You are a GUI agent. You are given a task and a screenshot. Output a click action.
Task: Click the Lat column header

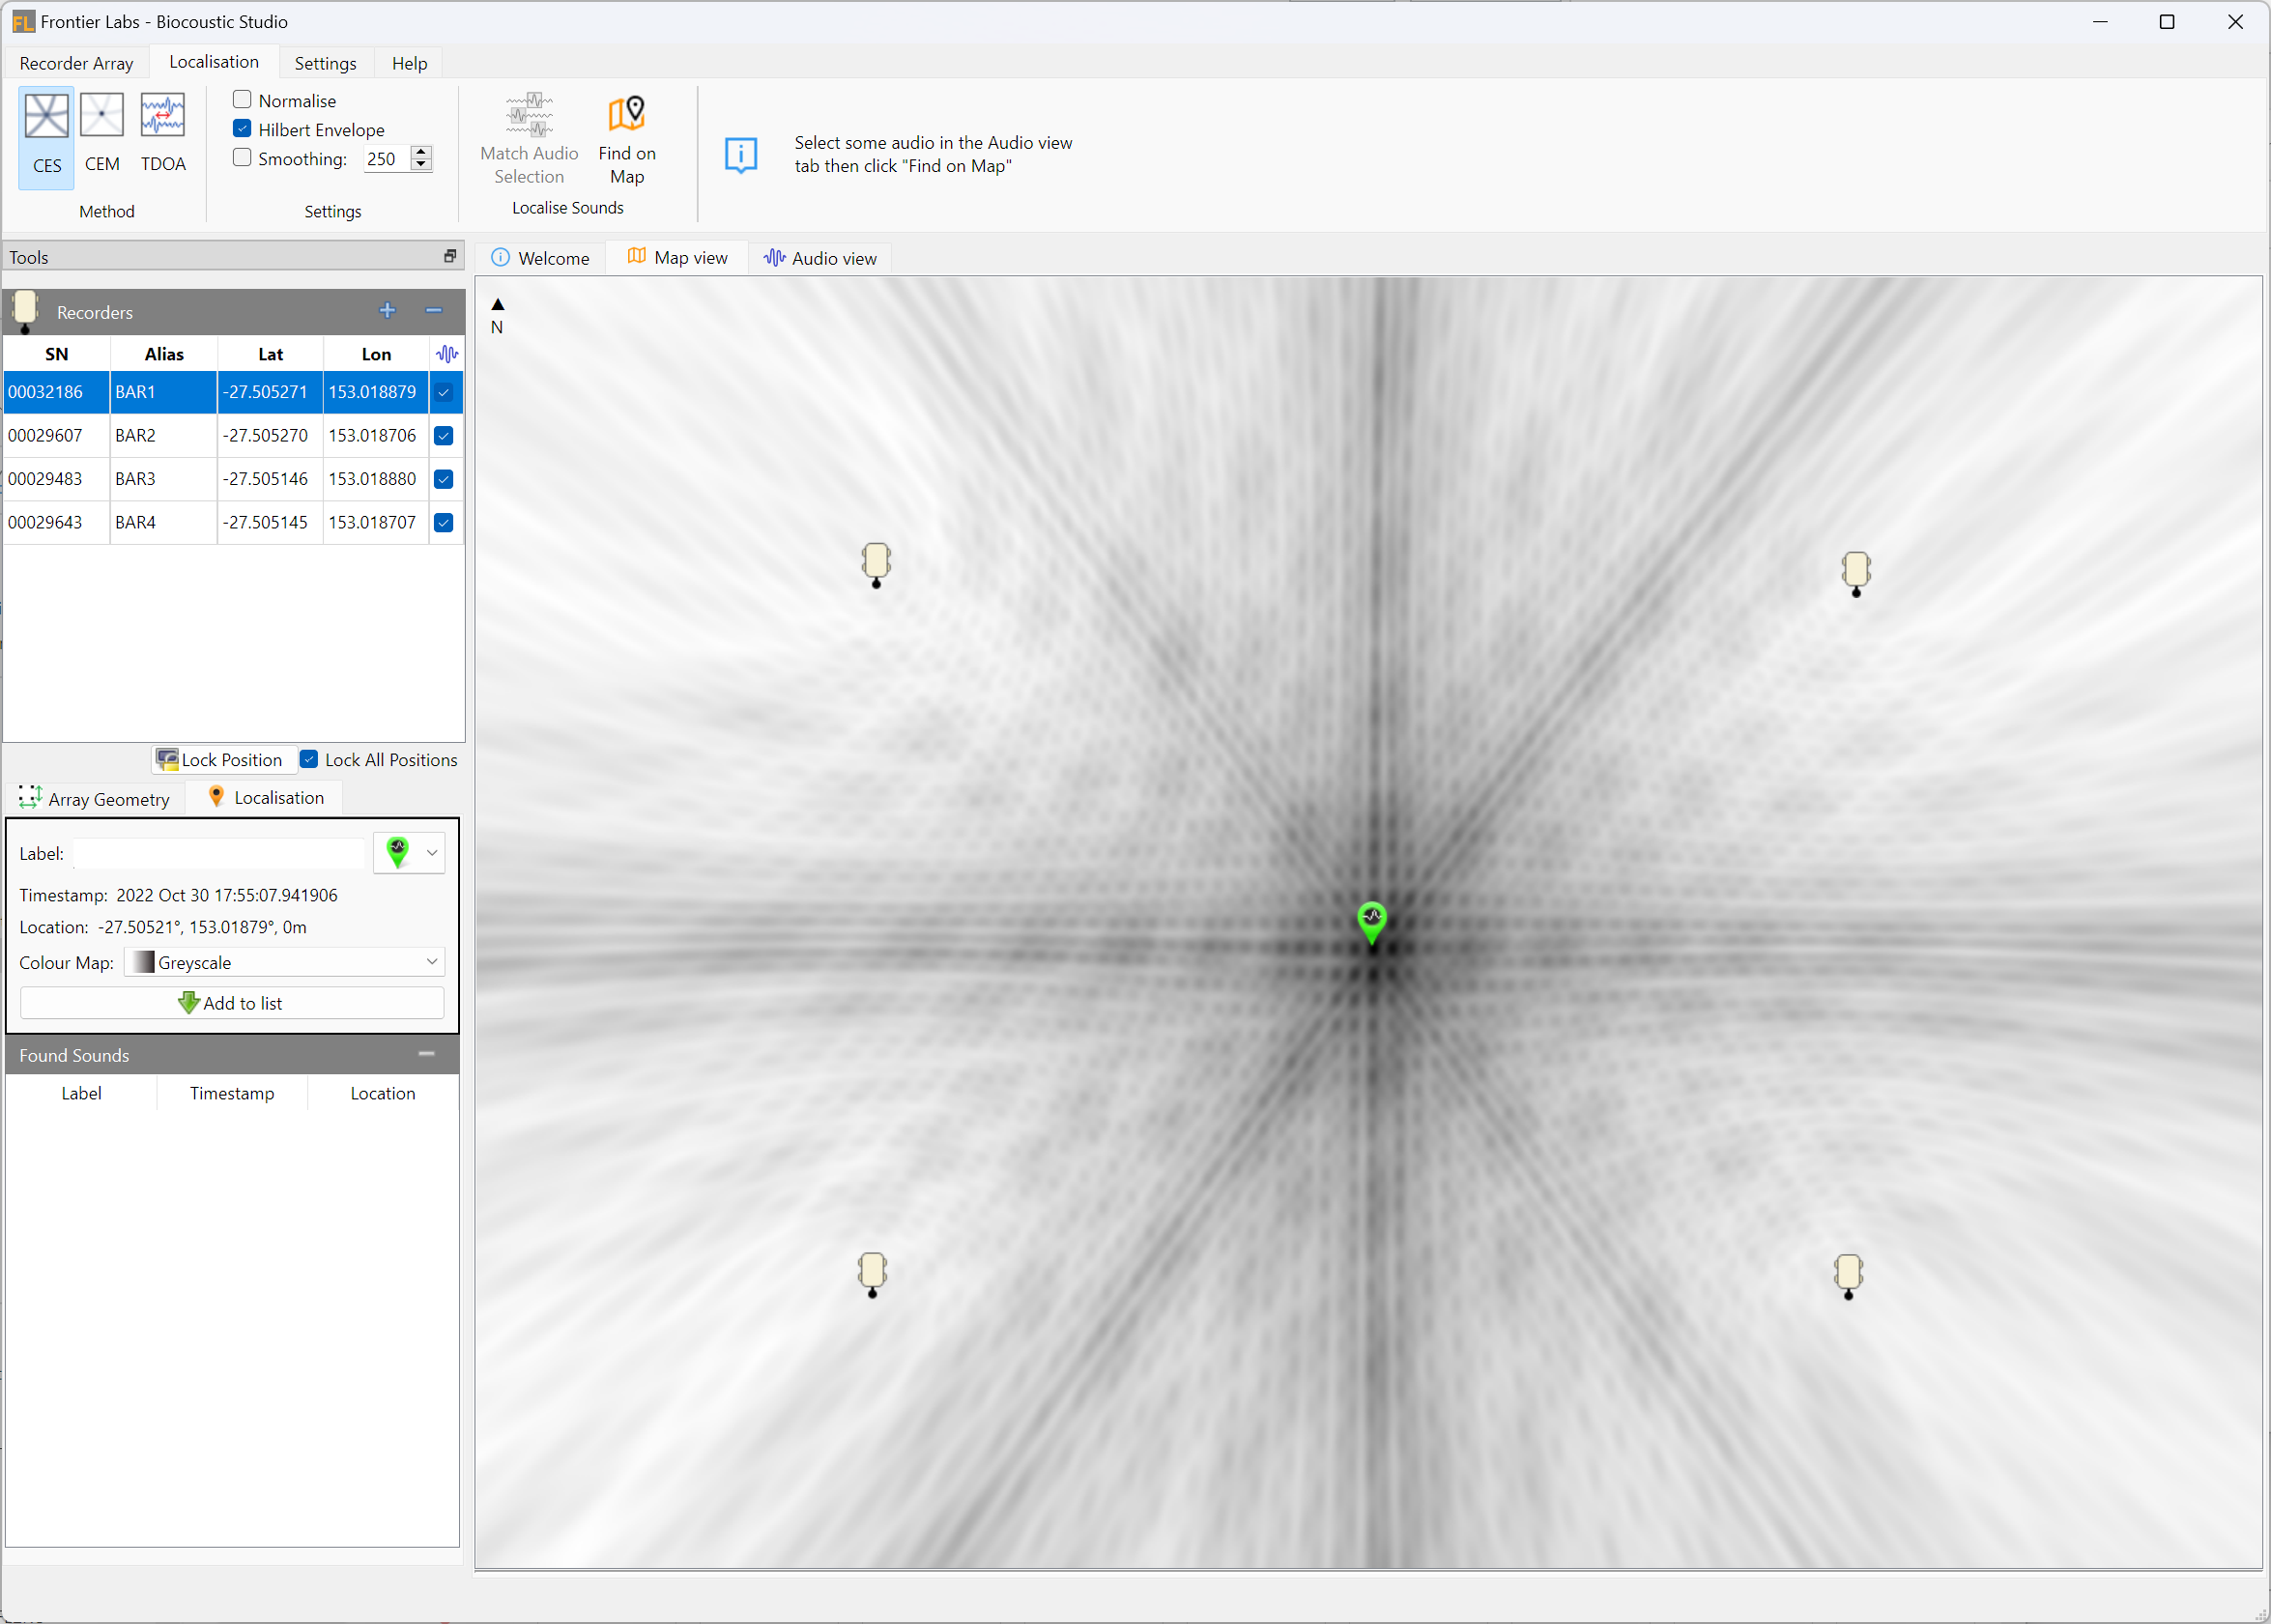(x=271, y=354)
